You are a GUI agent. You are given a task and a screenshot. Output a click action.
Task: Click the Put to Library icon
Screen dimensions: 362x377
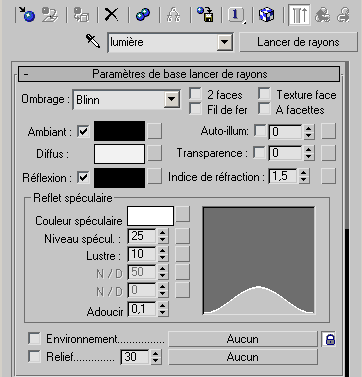pos(205,15)
